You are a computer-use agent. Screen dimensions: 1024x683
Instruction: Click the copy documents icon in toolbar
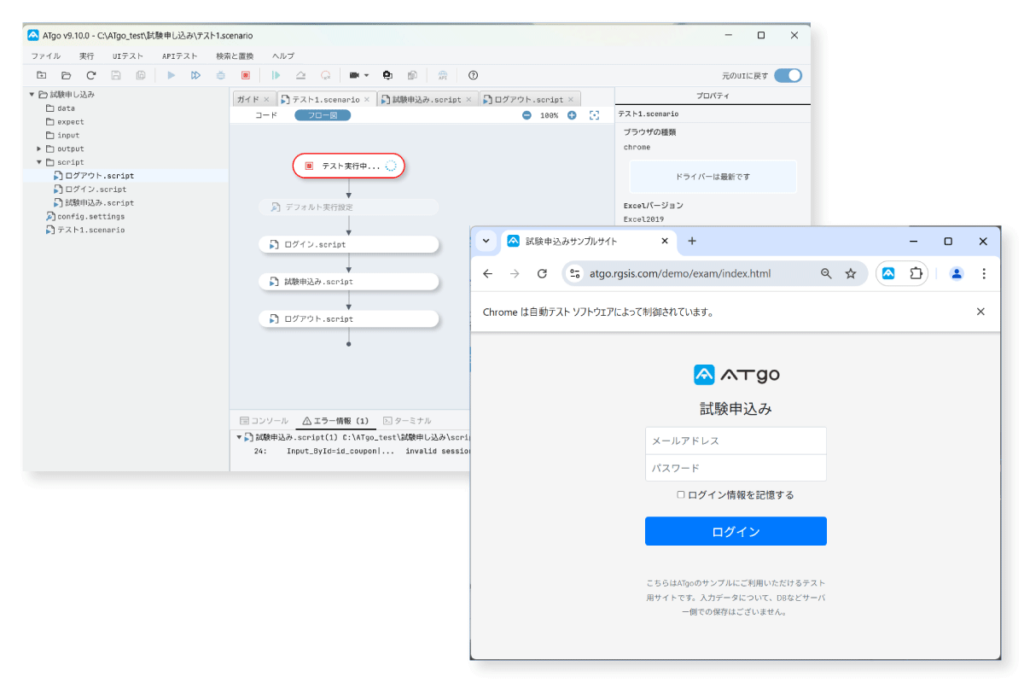click(412, 76)
